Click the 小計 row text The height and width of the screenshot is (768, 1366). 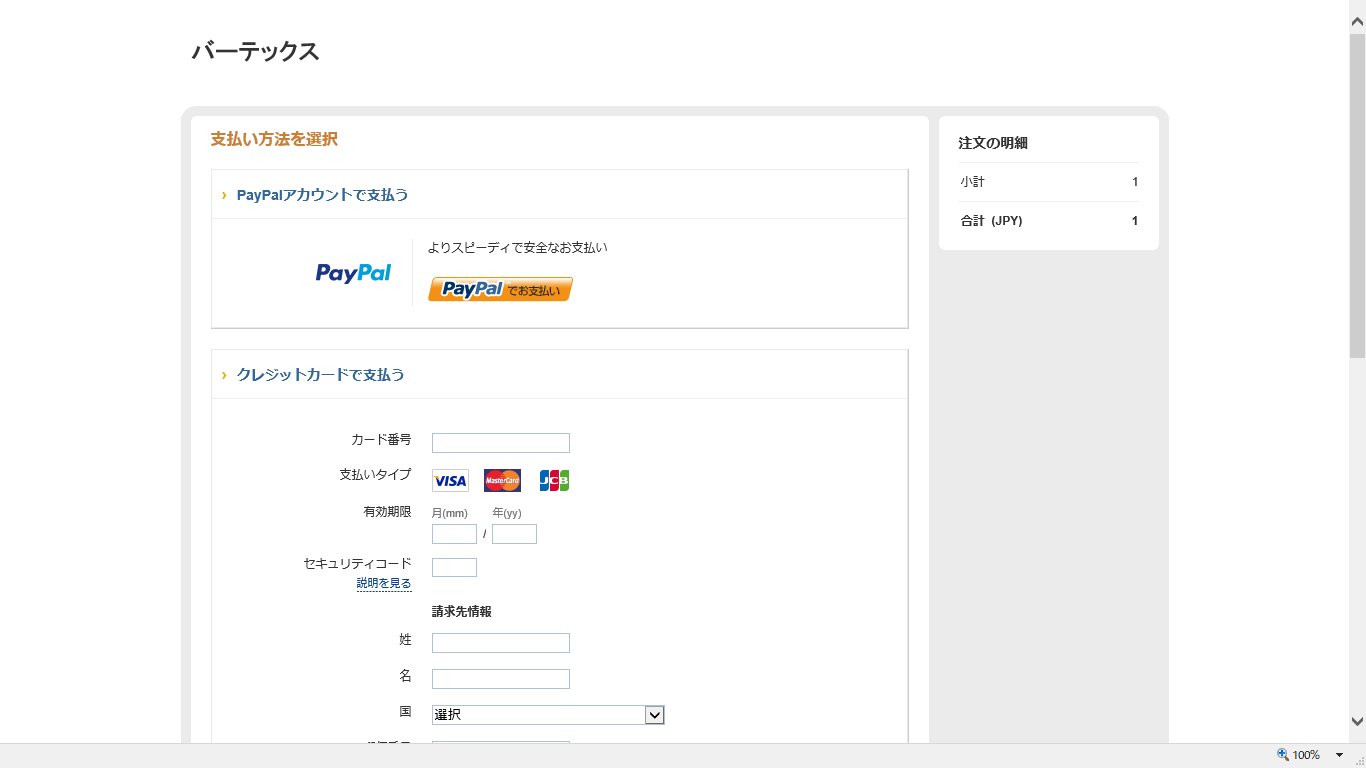point(973,182)
